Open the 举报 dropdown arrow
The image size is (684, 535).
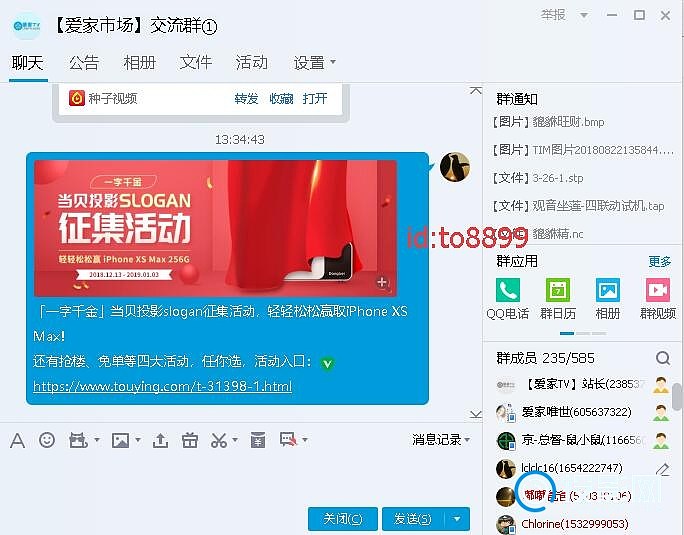click(584, 15)
